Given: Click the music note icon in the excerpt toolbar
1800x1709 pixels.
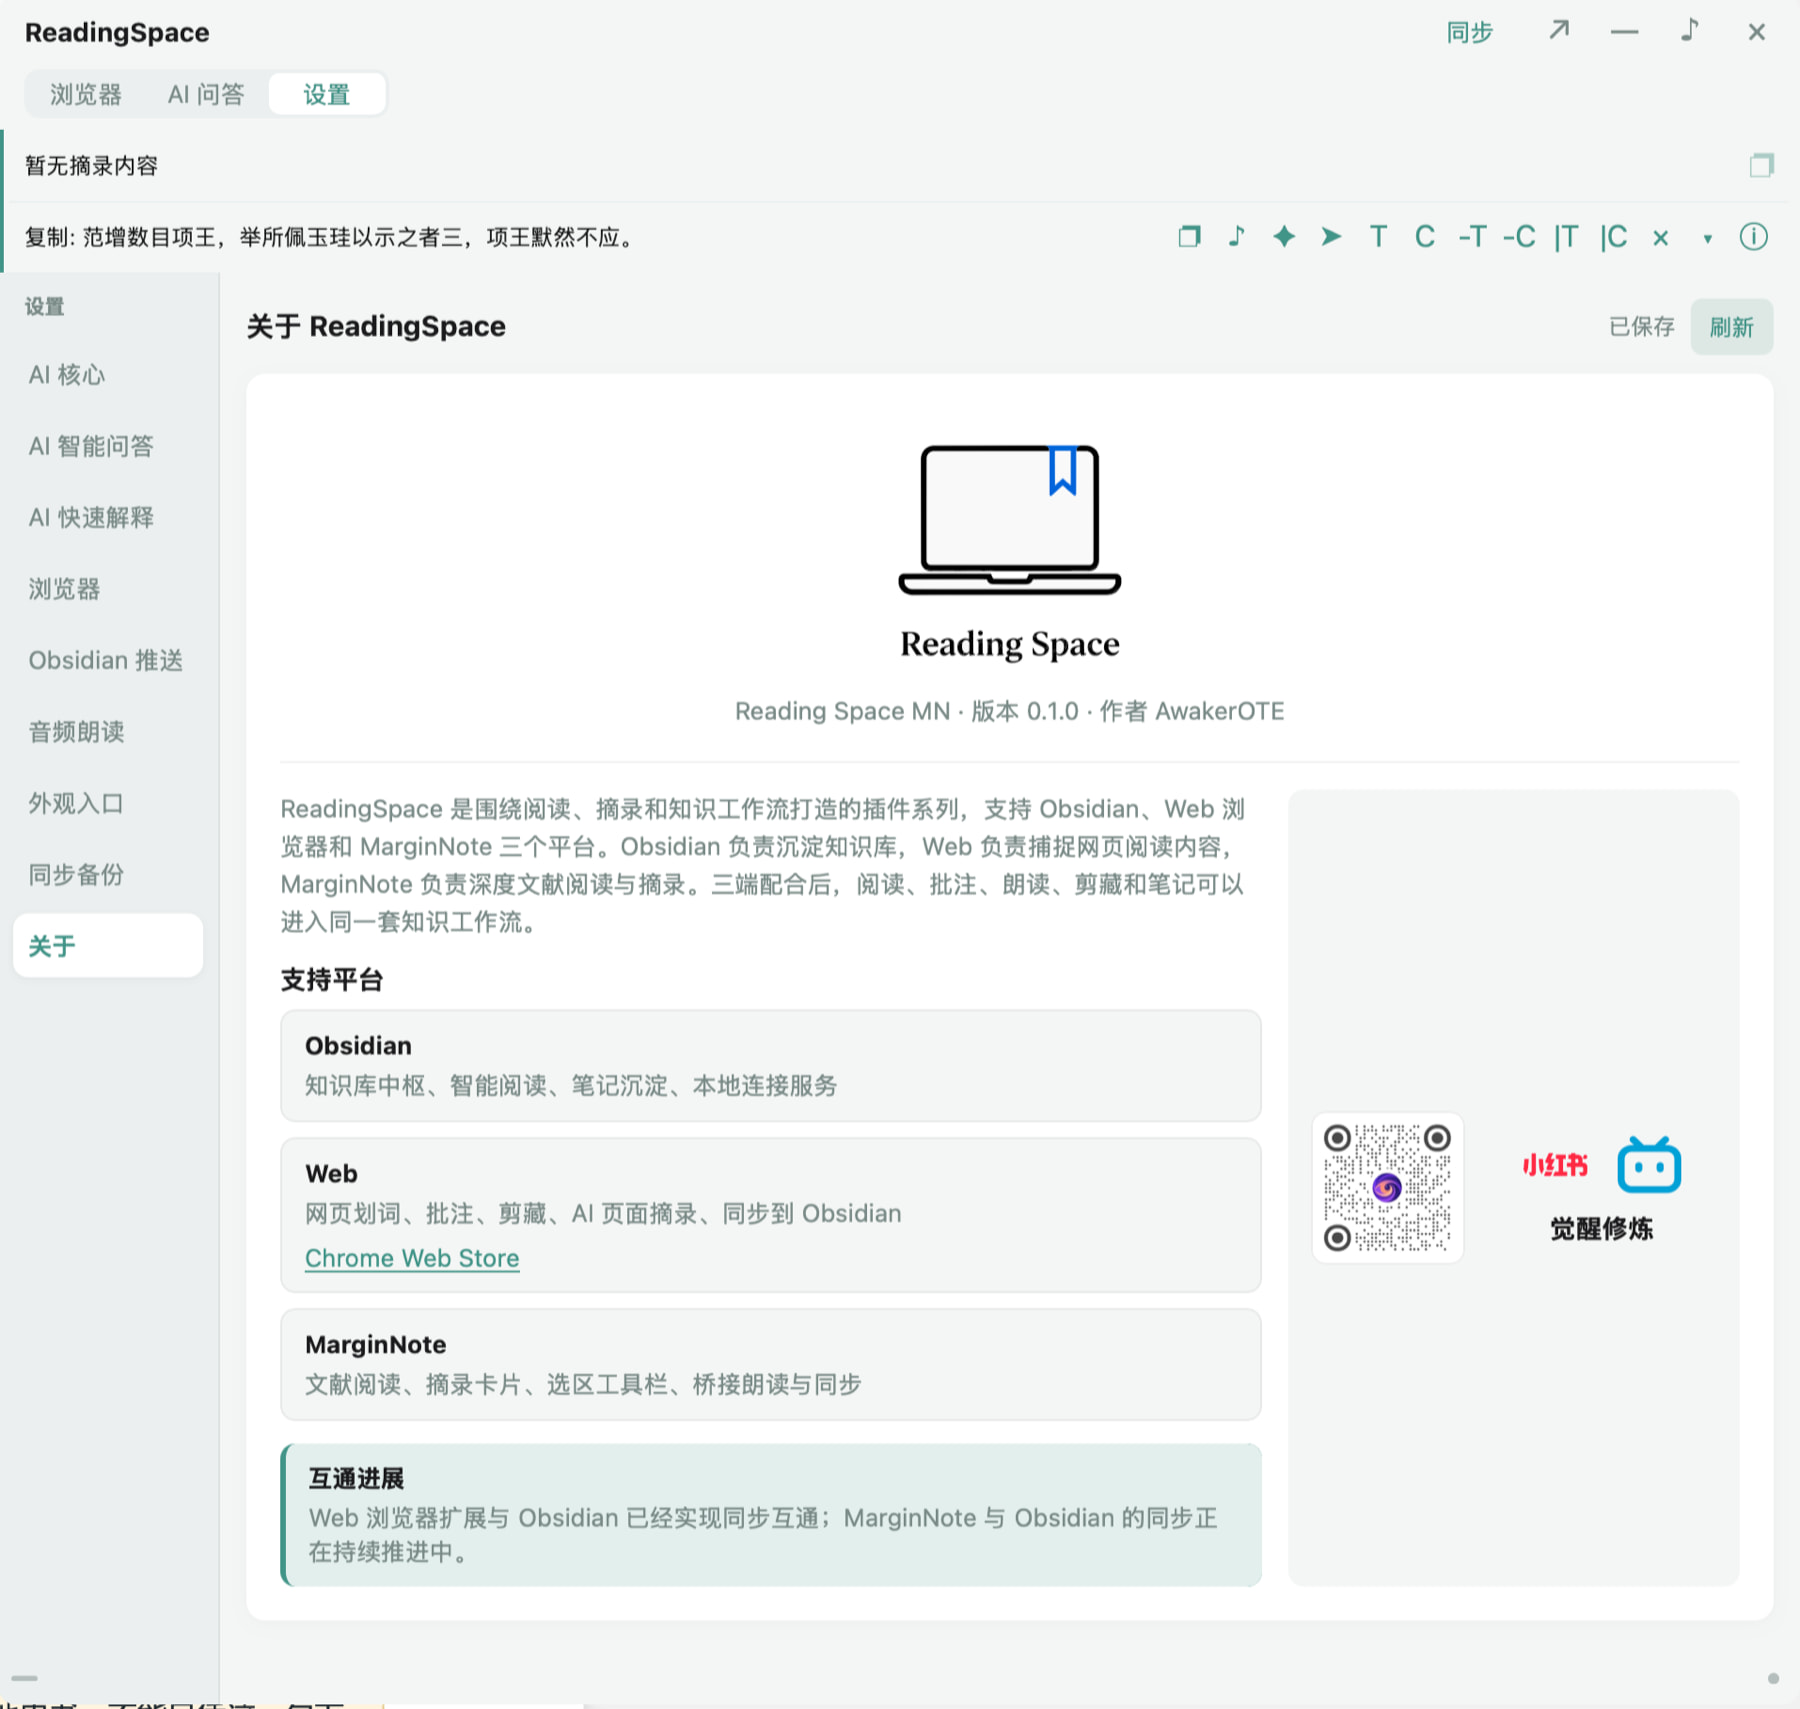Looking at the screenshot, I should point(1236,237).
